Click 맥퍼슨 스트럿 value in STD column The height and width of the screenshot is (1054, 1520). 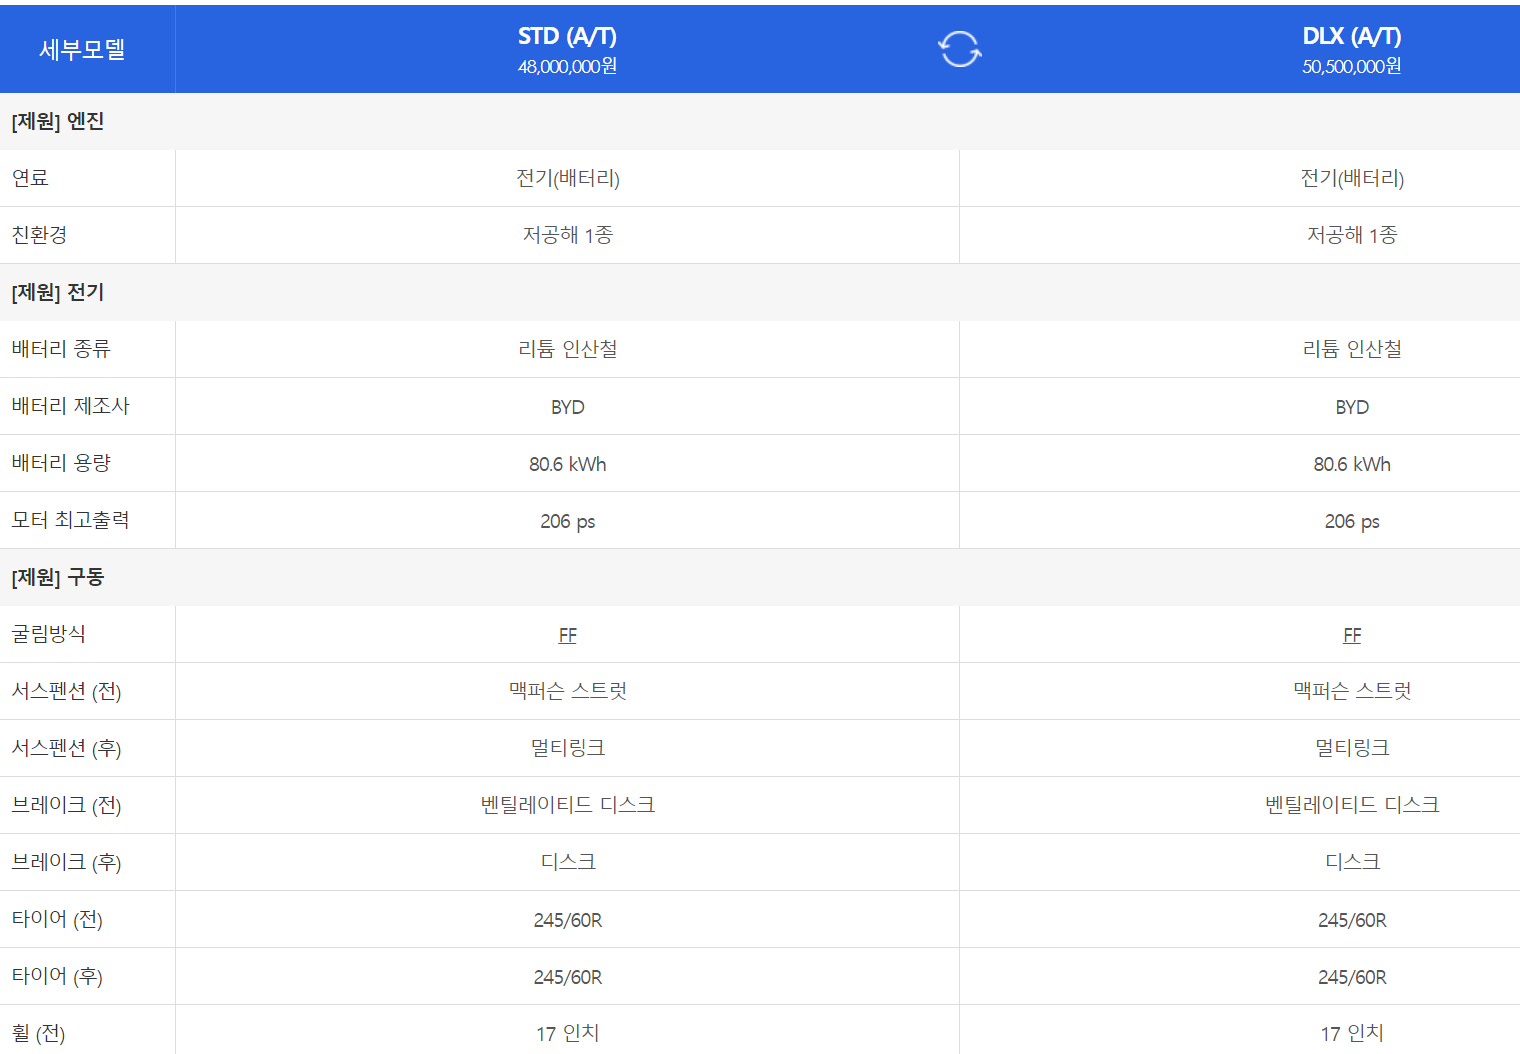[568, 691]
